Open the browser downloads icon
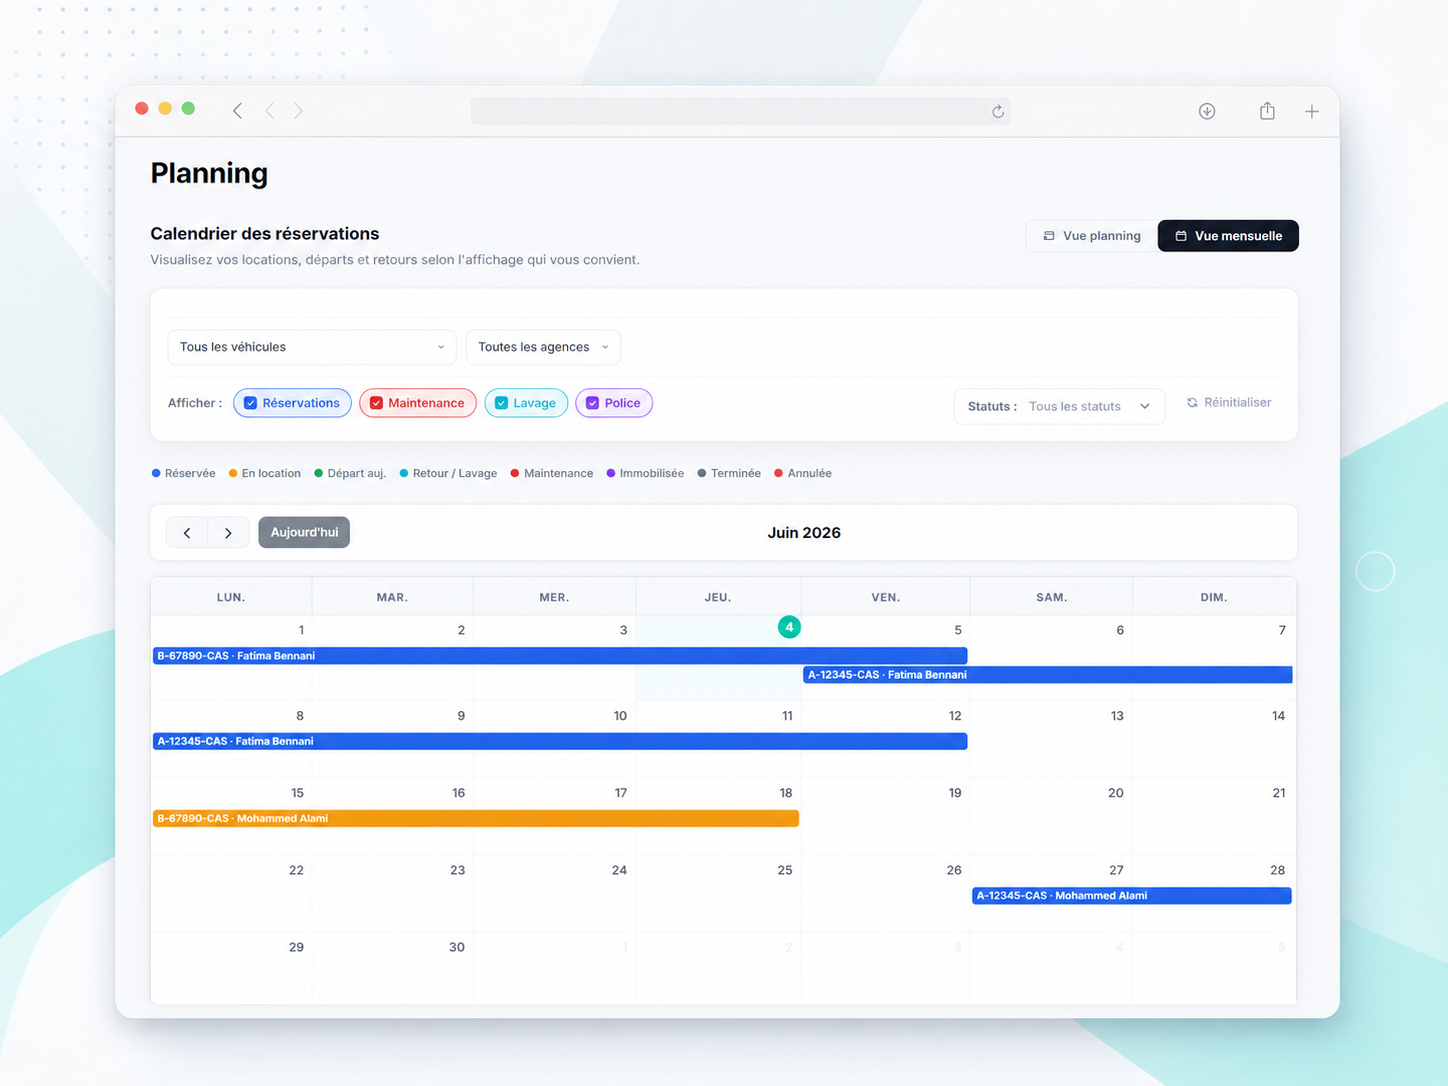The height and width of the screenshot is (1086, 1448). click(1207, 111)
